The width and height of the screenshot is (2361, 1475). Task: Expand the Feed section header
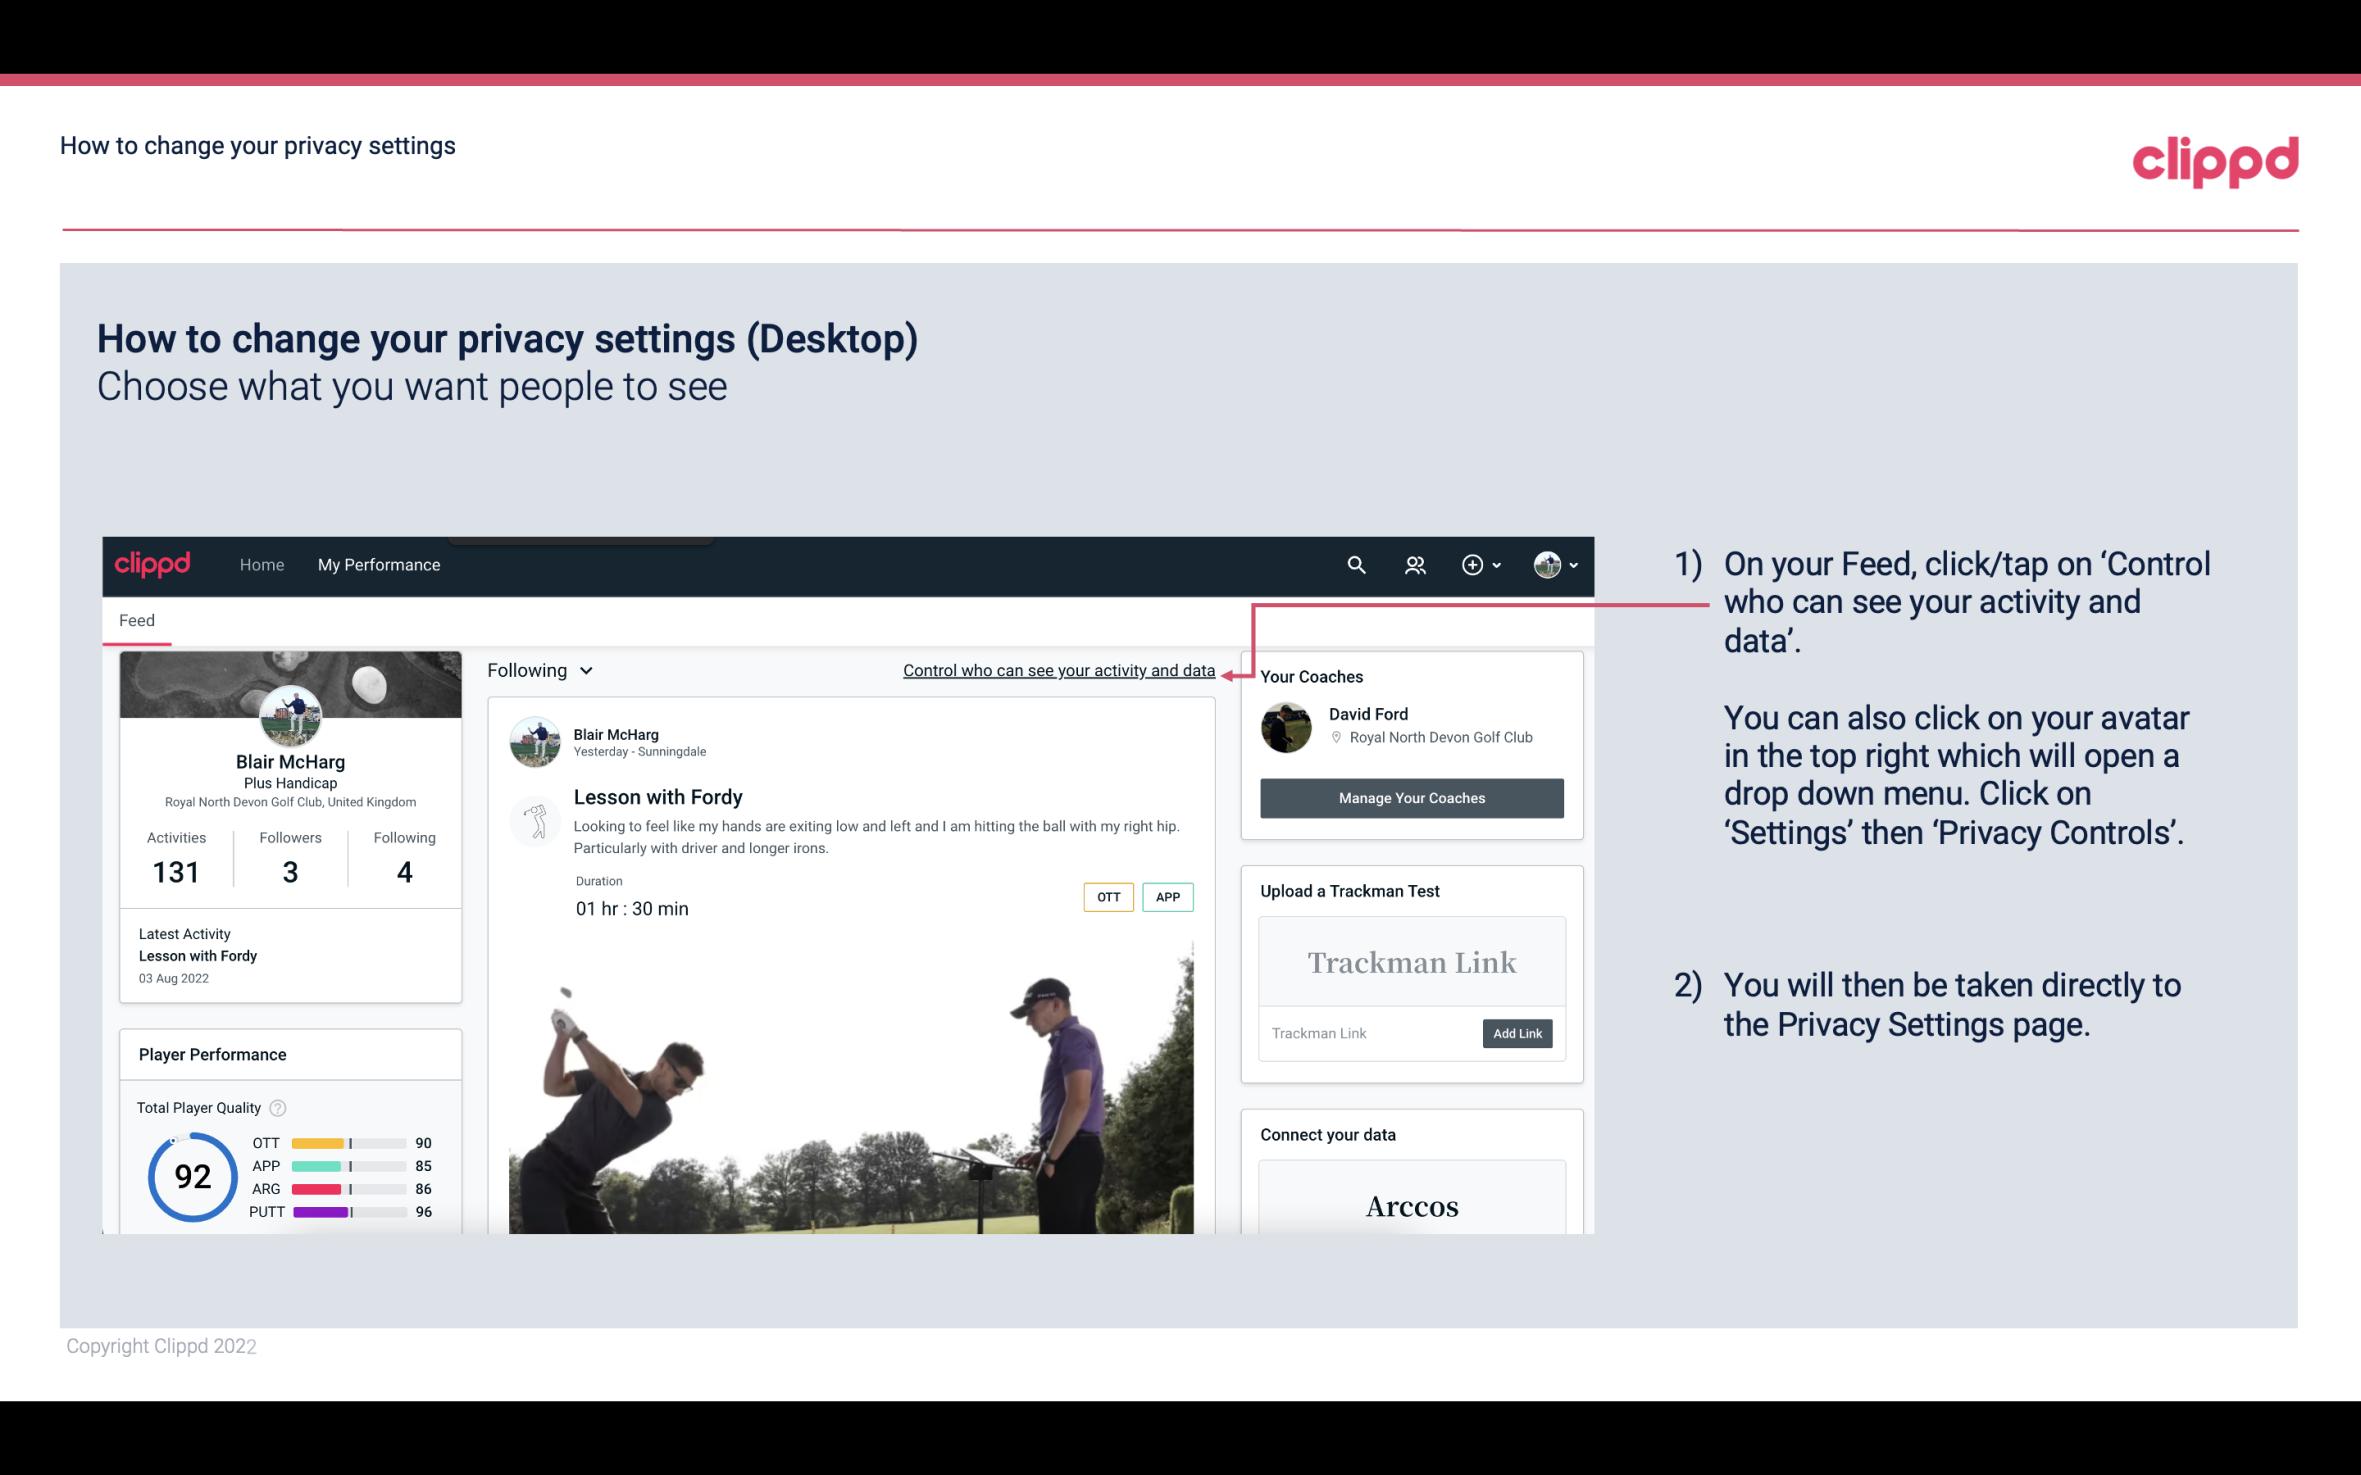[x=136, y=620]
